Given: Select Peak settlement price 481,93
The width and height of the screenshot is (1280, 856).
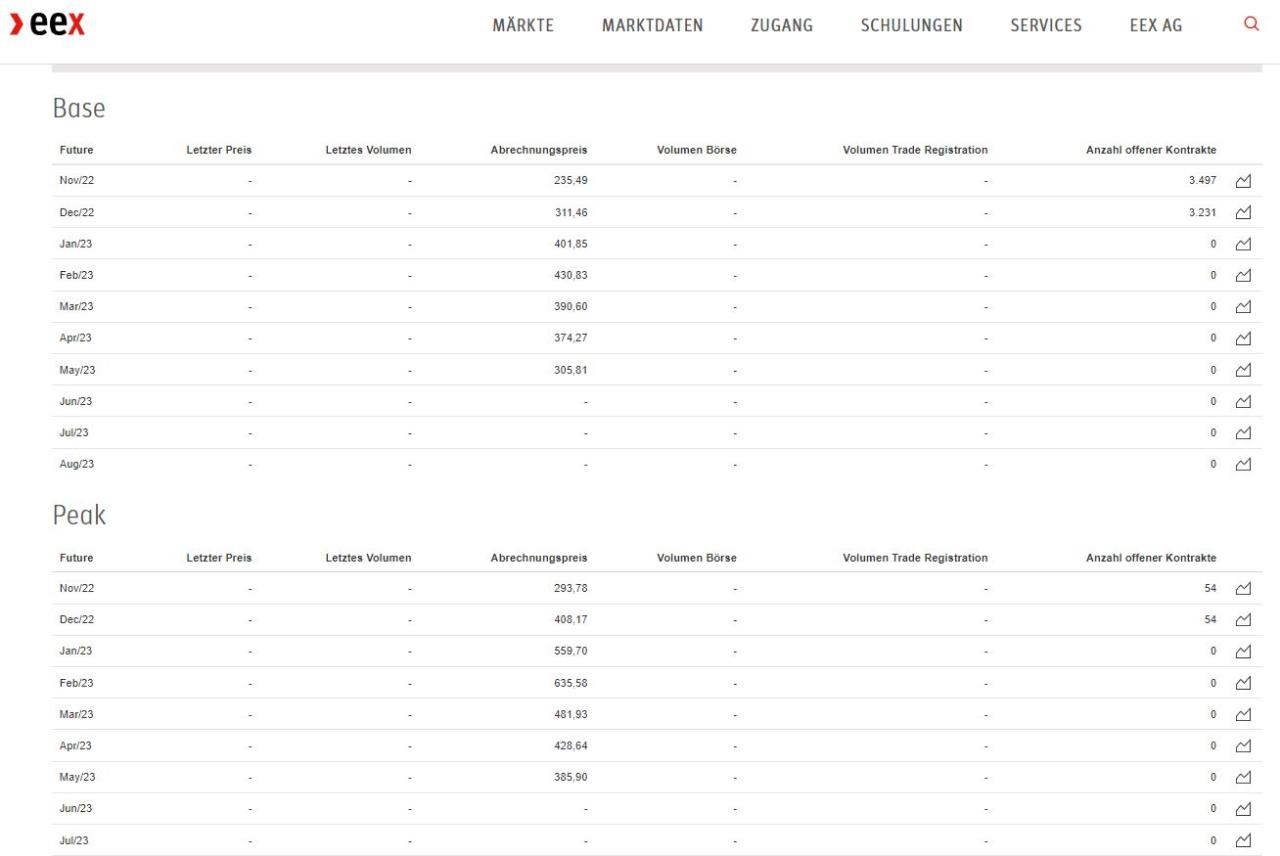Looking at the screenshot, I should point(571,715).
